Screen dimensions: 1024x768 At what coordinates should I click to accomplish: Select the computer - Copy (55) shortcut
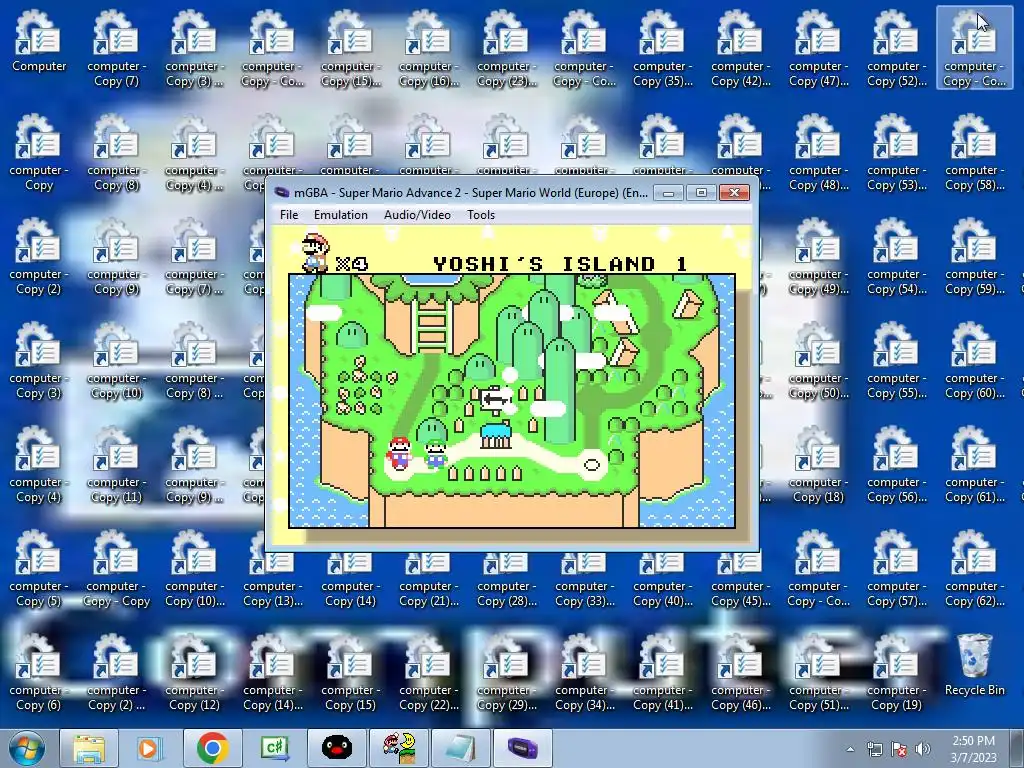[896, 360]
